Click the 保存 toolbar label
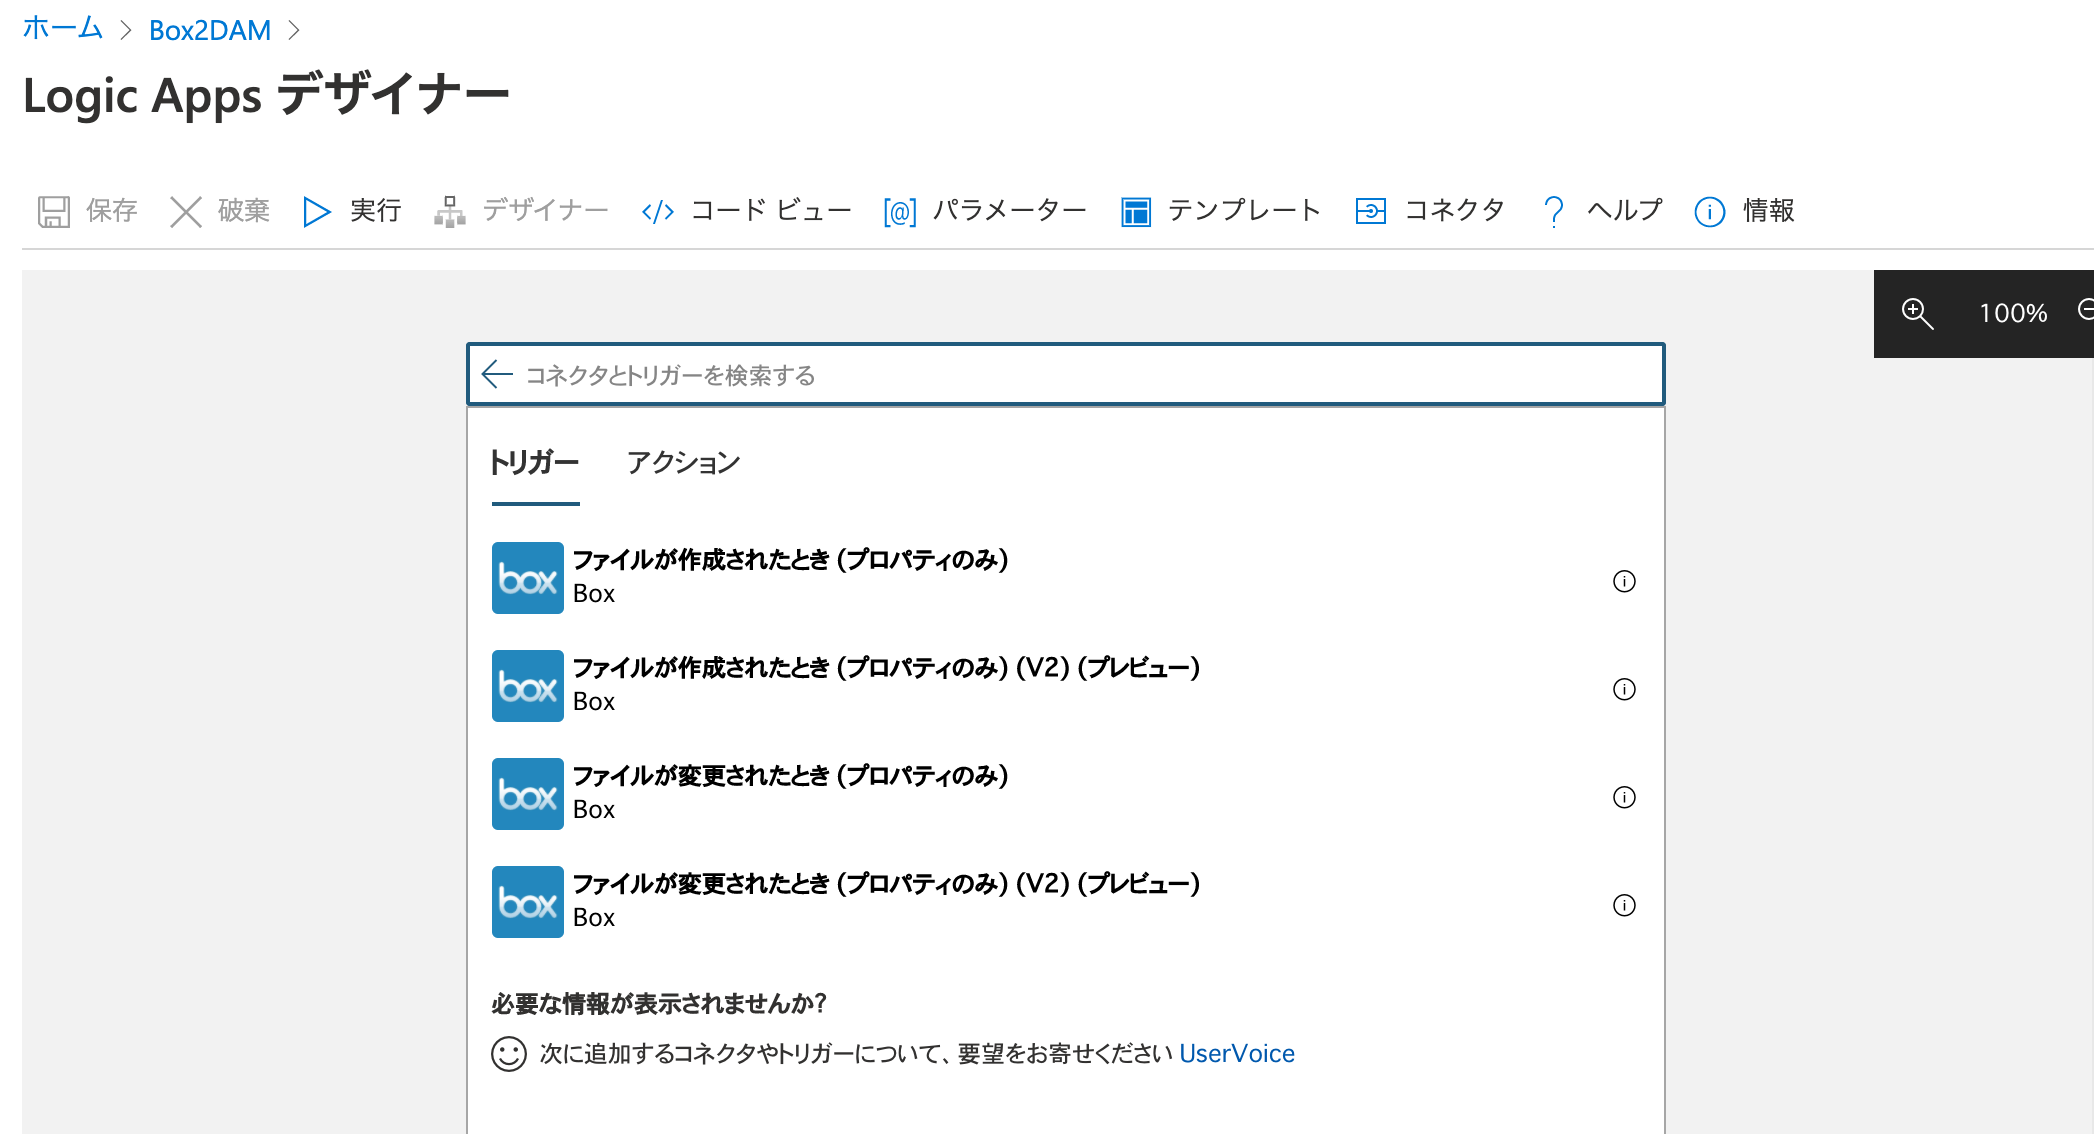The width and height of the screenshot is (2094, 1134). click(x=112, y=210)
